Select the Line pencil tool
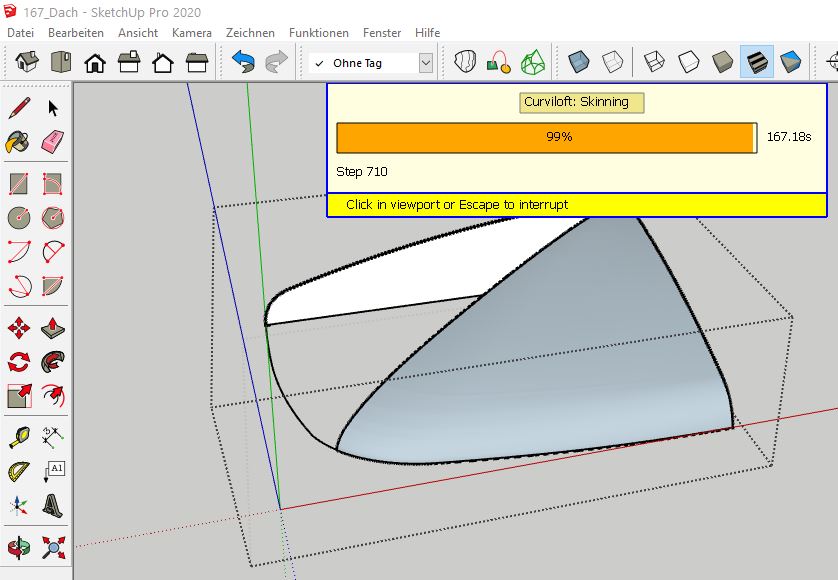Screen dimensions: 838x580 pos(19,108)
